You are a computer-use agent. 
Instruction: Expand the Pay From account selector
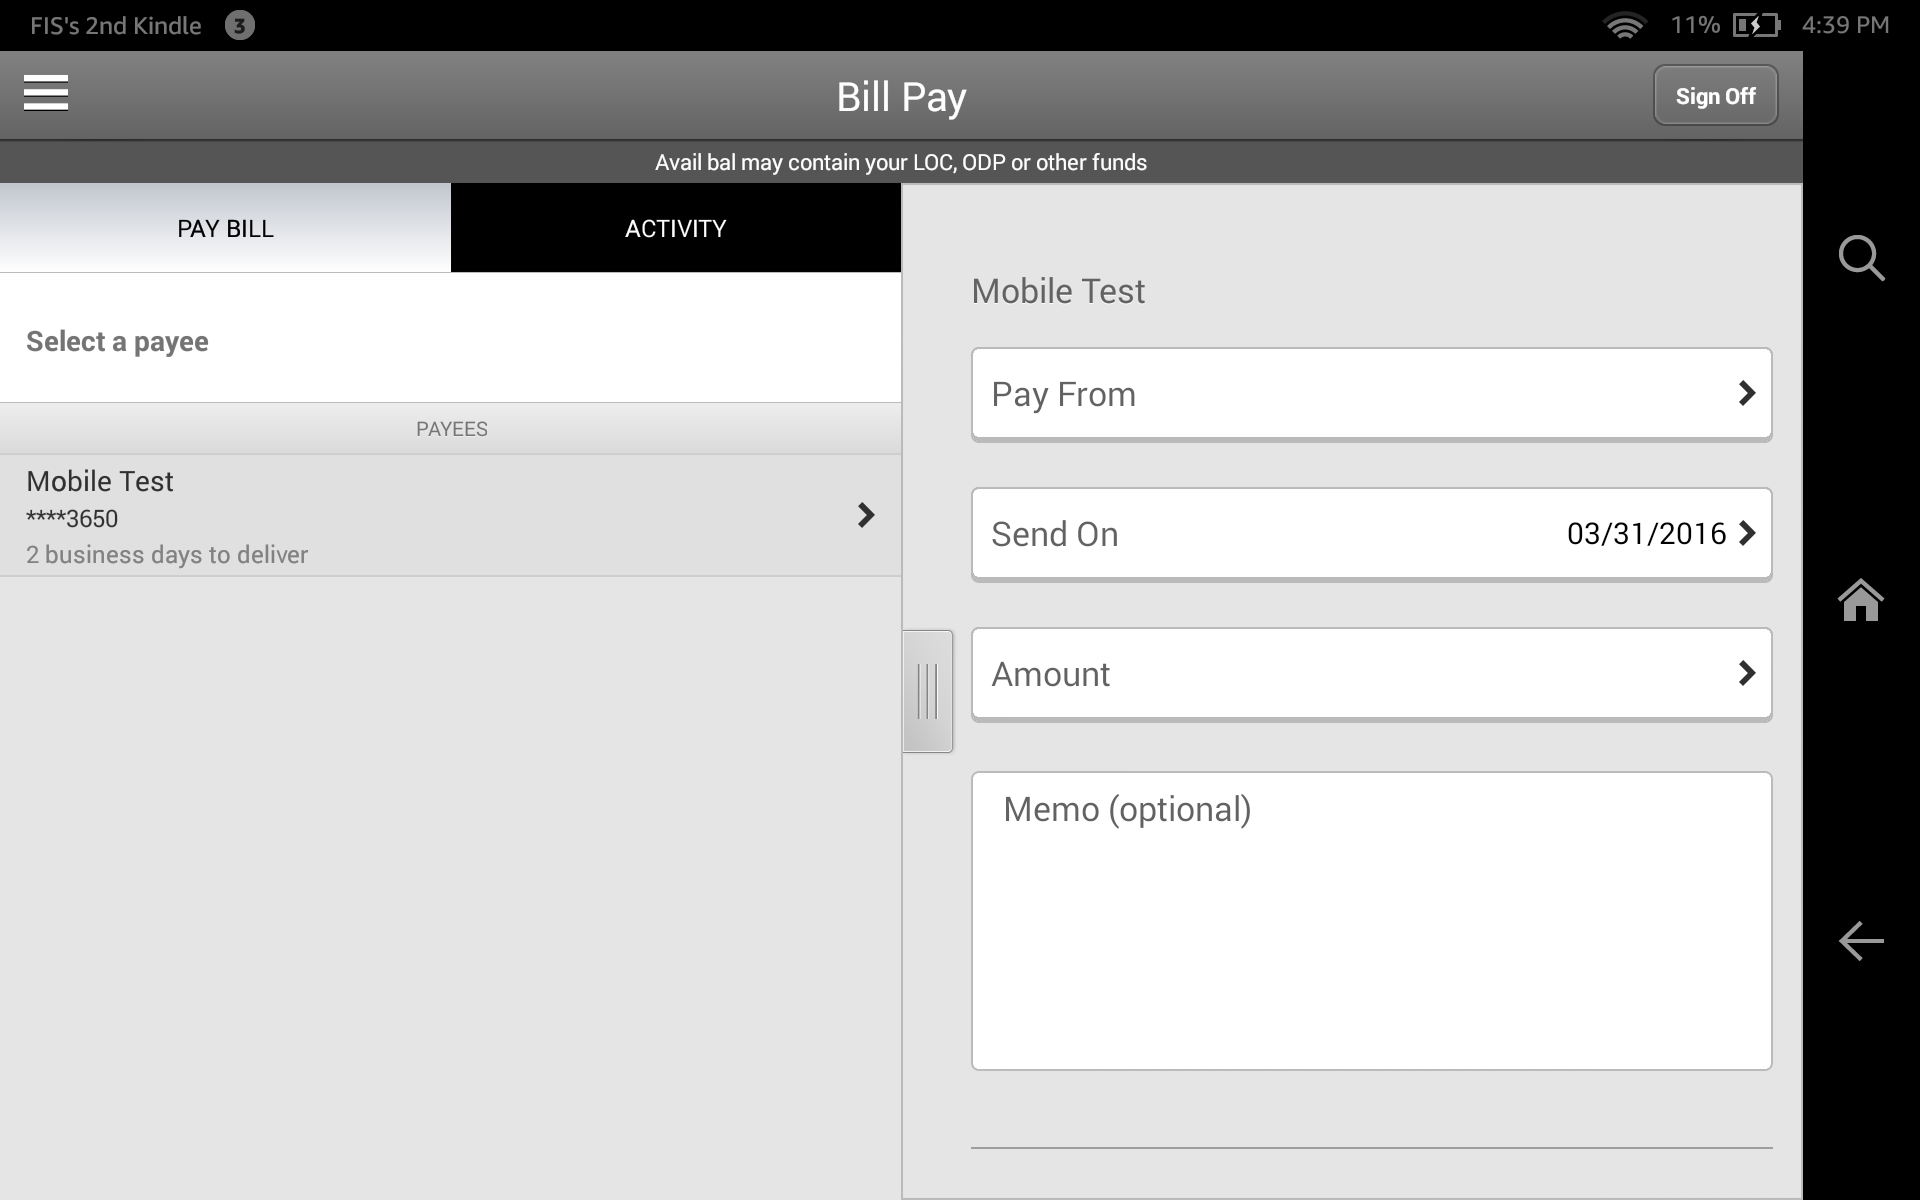coord(1370,393)
